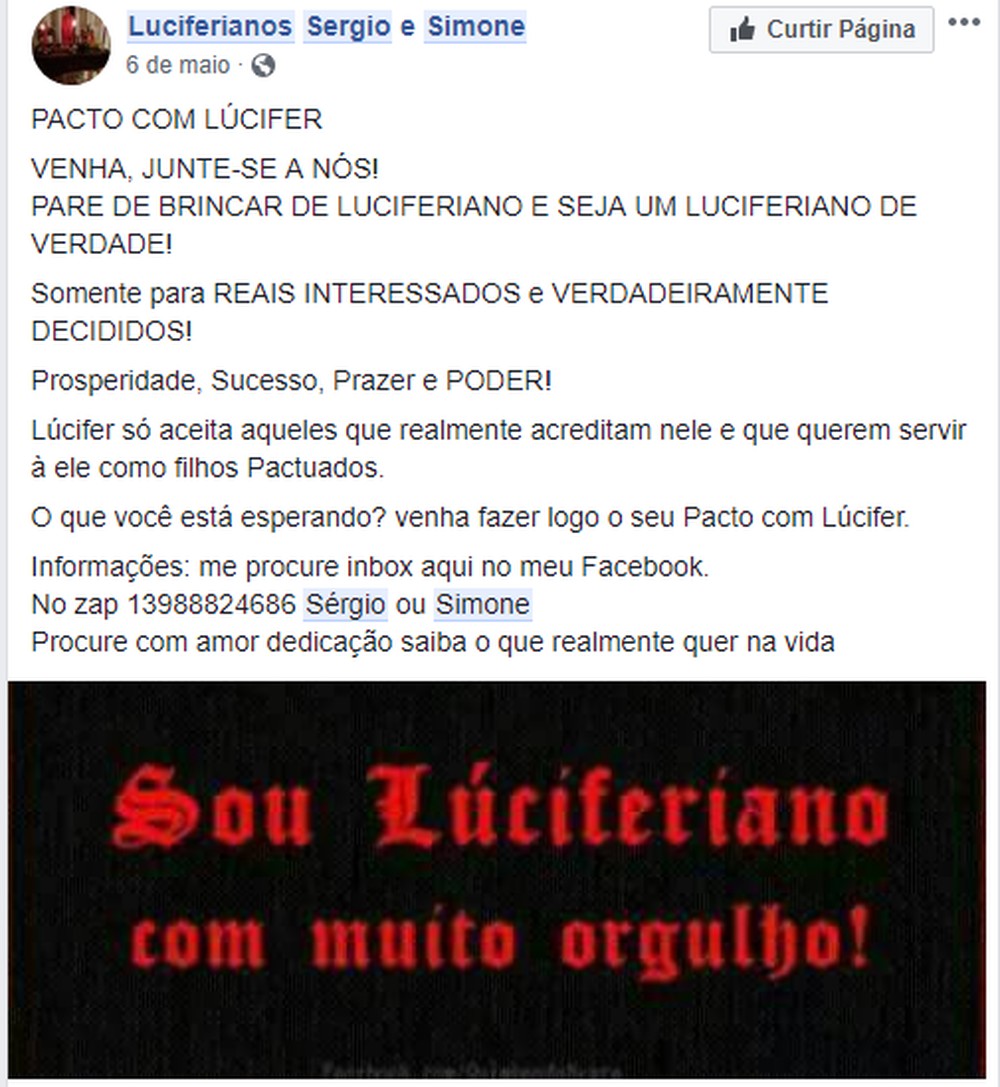1000x1087 pixels.
Task: Click "com muito orgulho!" text in image
Action: coord(499,940)
